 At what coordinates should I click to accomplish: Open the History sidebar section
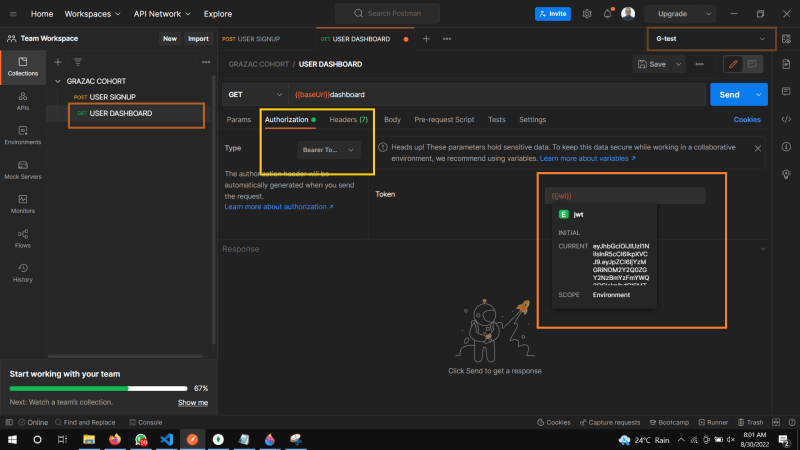click(x=22, y=273)
